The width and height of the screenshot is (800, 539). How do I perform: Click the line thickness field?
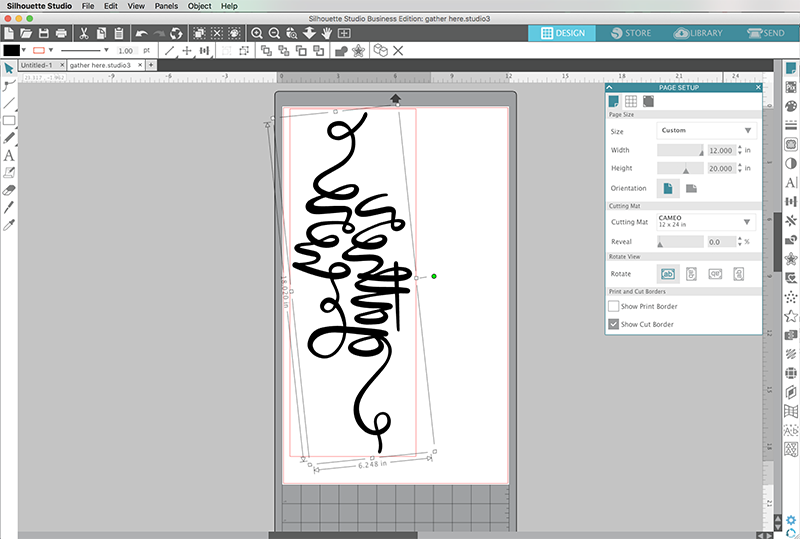coord(126,51)
